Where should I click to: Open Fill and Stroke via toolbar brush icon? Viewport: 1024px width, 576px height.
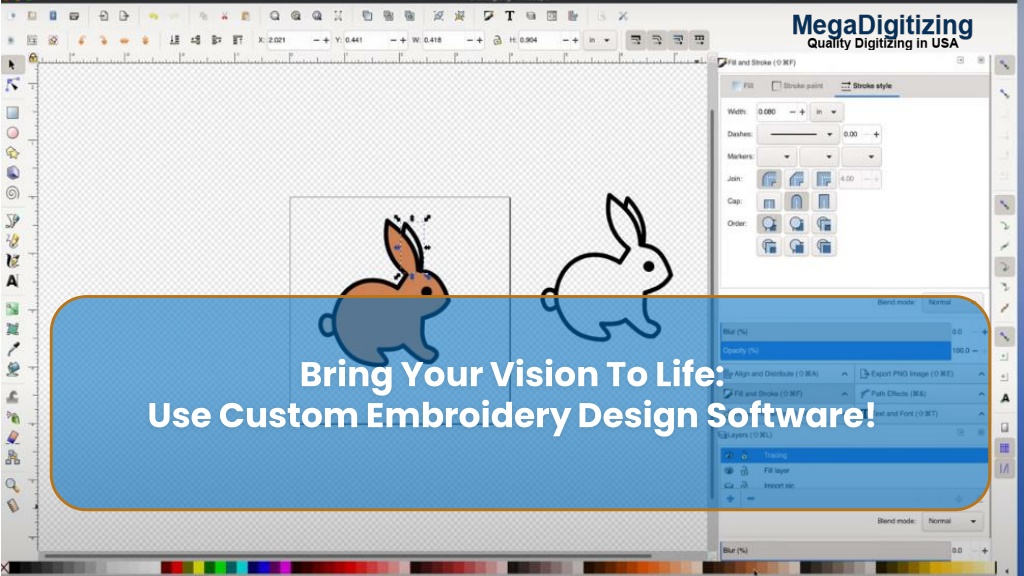coord(488,16)
